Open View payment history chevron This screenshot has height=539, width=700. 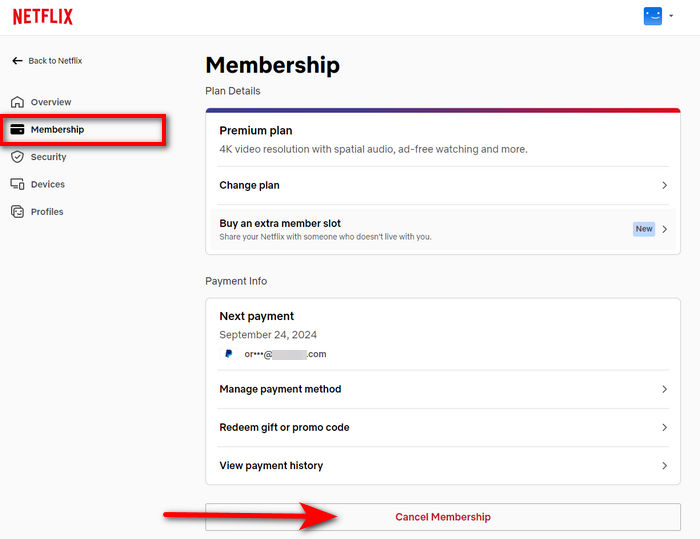click(664, 465)
